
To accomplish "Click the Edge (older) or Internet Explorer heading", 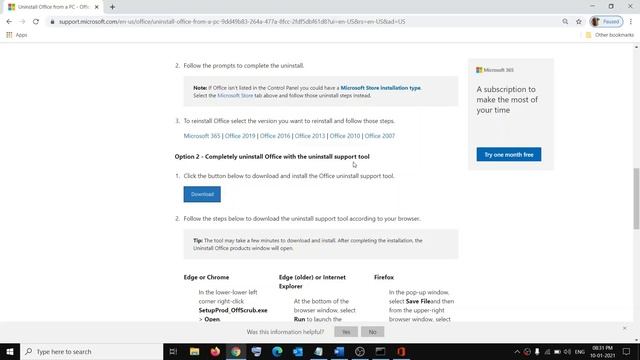I will click(x=312, y=282).
